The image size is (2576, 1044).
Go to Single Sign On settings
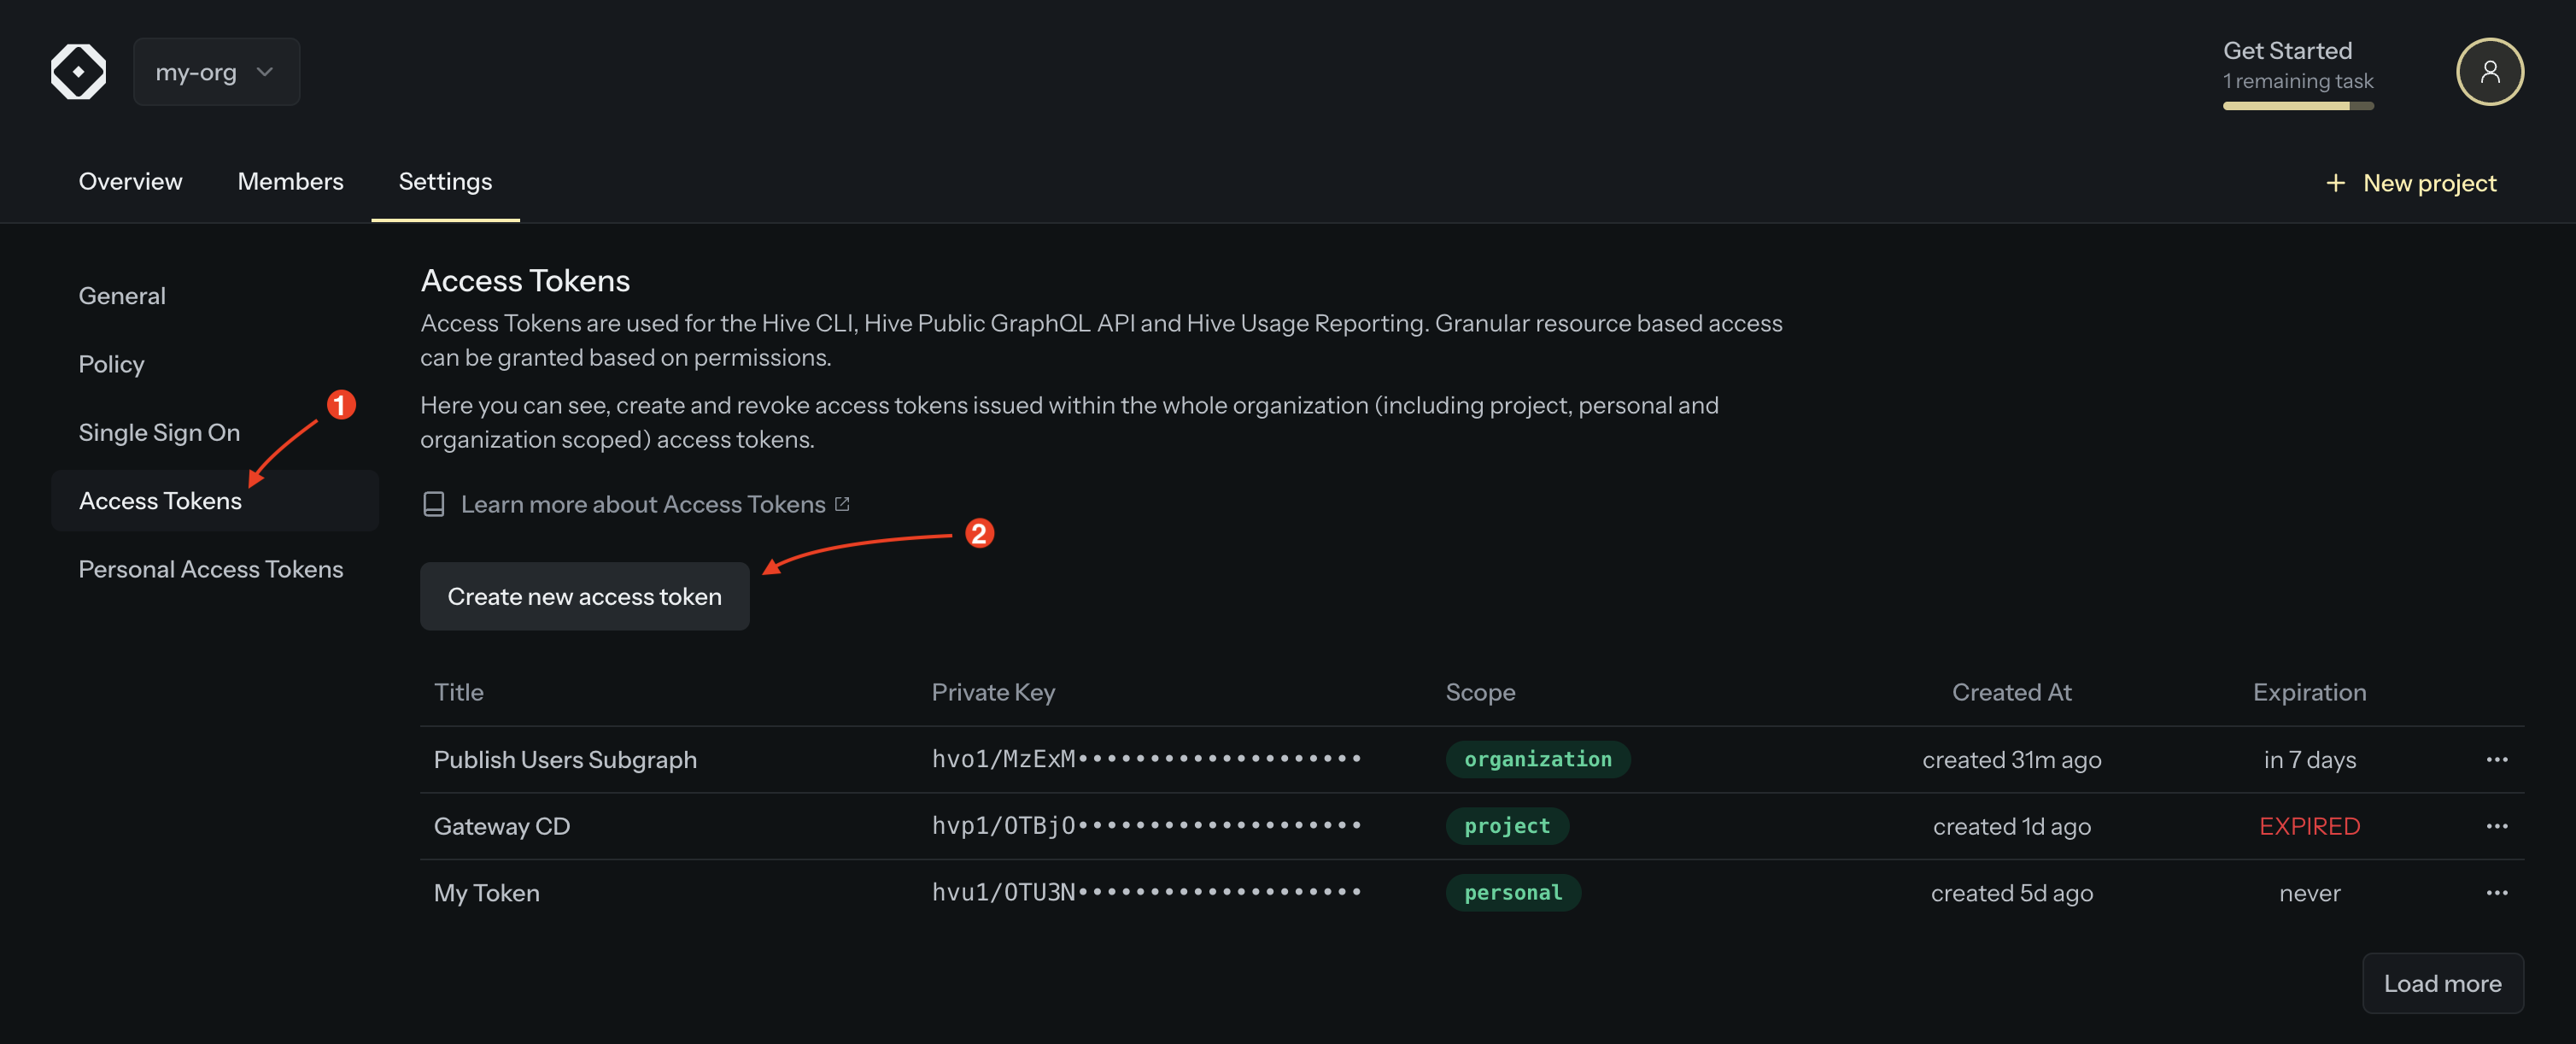(159, 432)
